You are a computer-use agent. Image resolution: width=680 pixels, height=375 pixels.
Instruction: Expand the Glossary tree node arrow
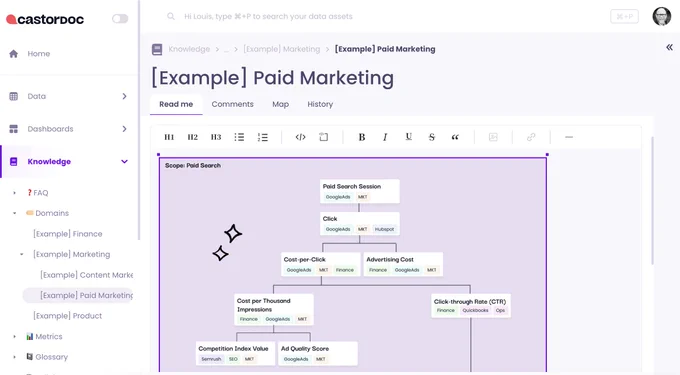(14, 357)
